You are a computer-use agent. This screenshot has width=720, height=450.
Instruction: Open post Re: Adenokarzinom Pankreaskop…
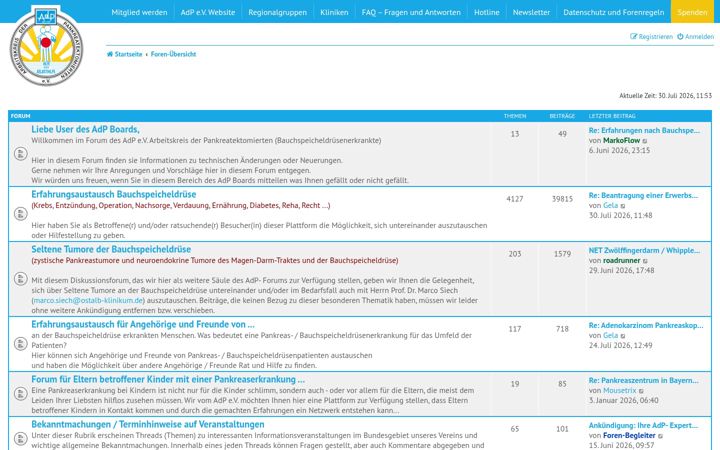coord(646,325)
